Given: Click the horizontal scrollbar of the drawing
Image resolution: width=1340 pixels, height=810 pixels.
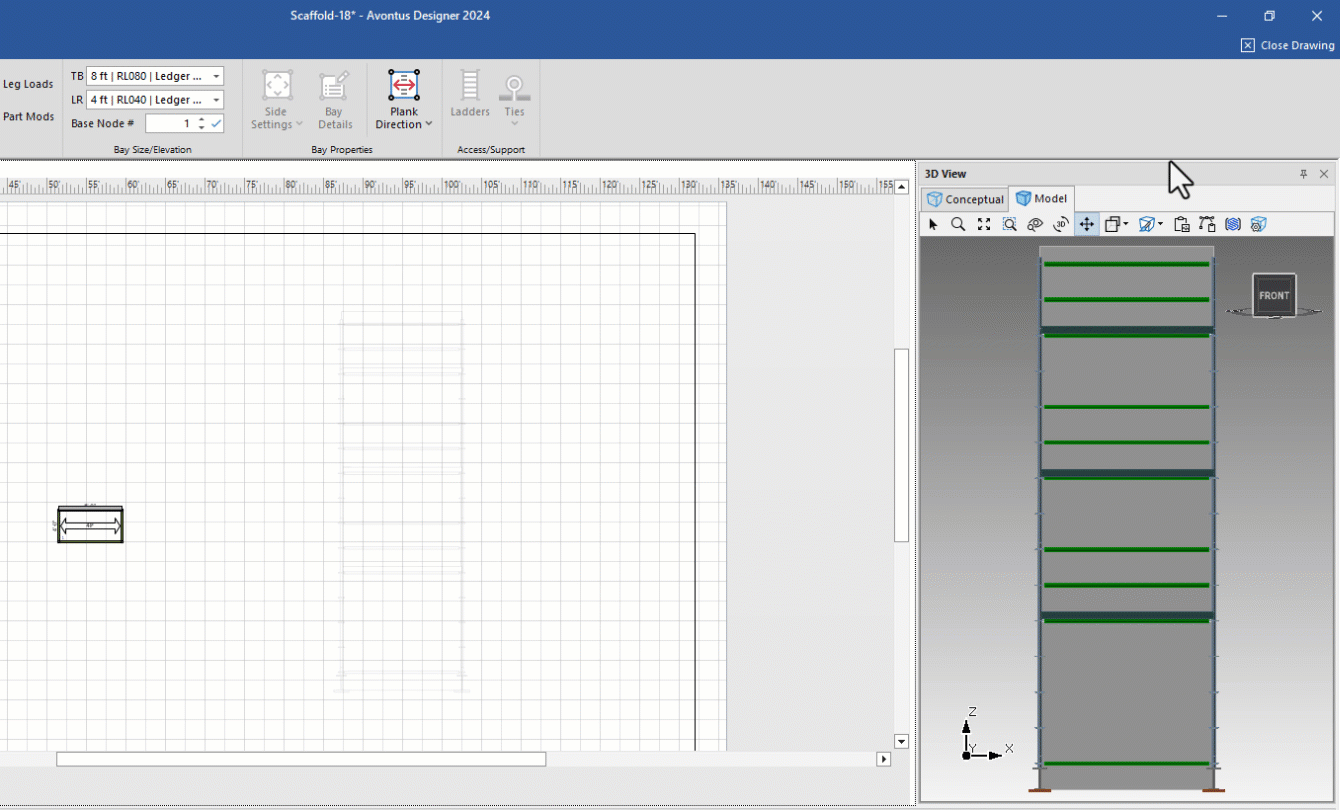Looking at the screenshot, I should click(300, 759).
